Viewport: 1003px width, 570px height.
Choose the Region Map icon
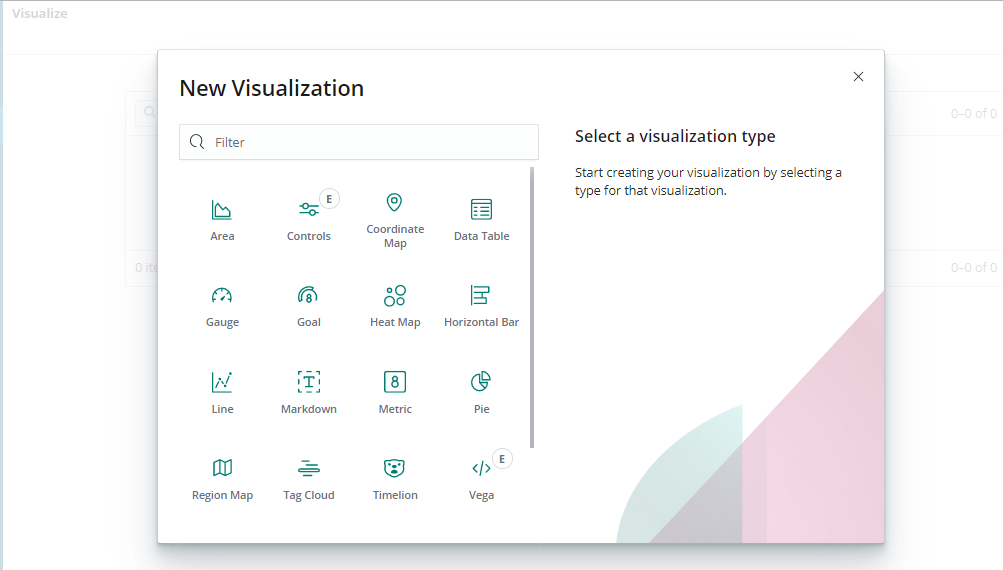point(222,468)
